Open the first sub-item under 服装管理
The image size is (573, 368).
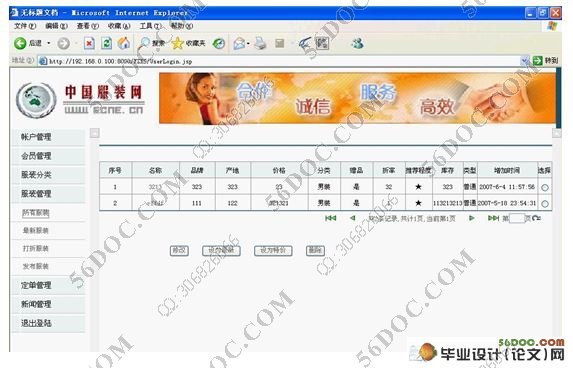coord(35,213)
